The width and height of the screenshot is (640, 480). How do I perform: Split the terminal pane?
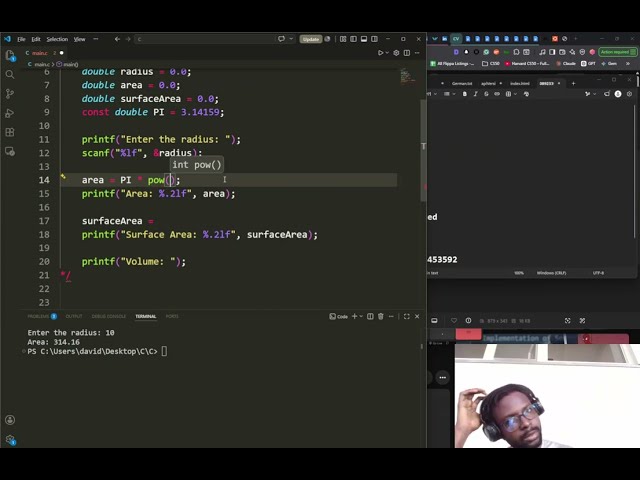pyautogui.click(x=370, y=316)
